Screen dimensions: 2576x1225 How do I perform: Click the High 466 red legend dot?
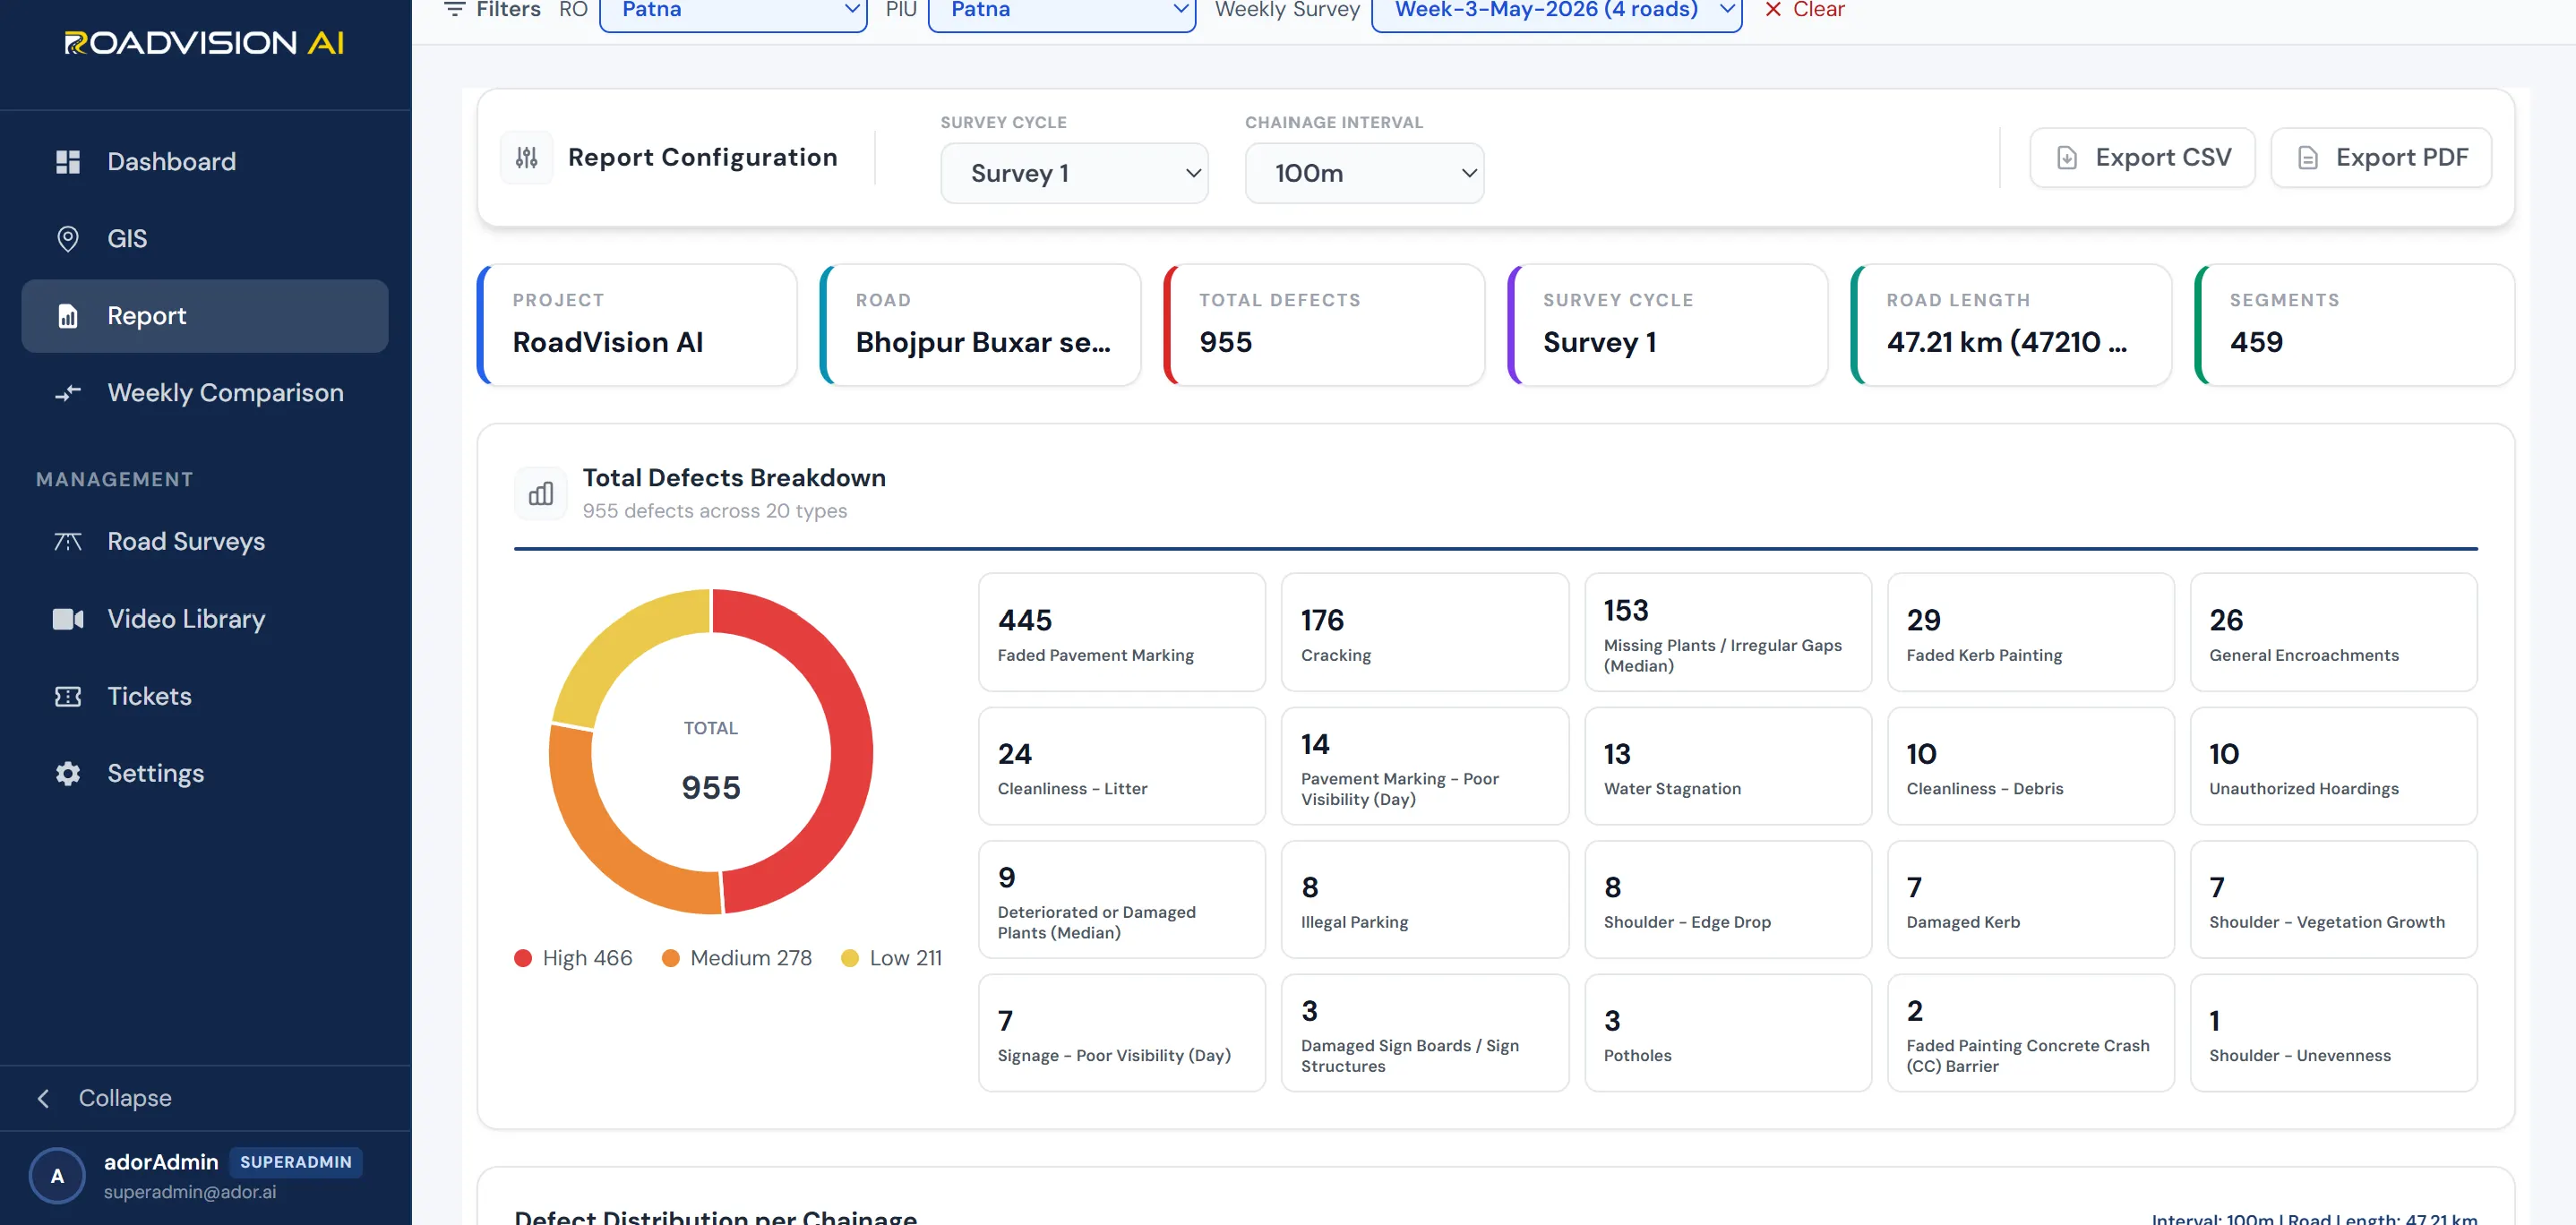coord(522,958)
